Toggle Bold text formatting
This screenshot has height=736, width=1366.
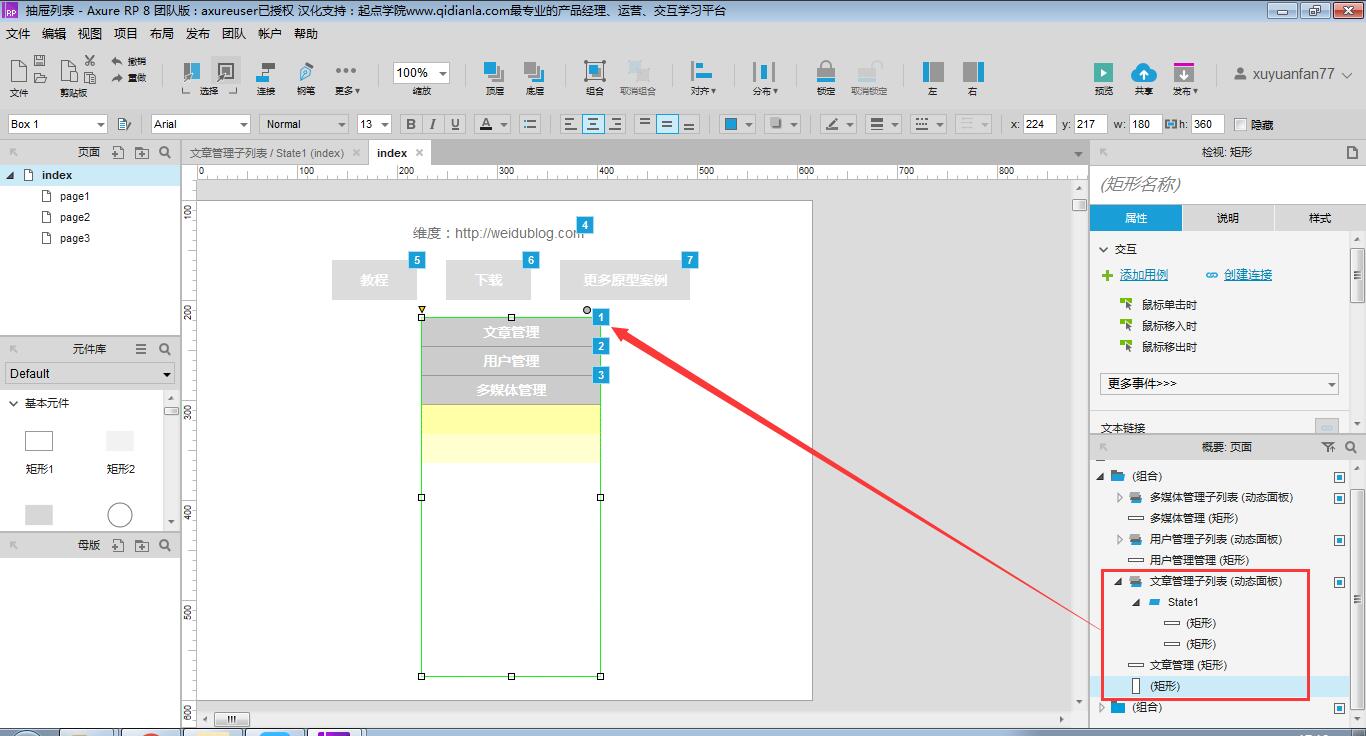tap(410, 124)
